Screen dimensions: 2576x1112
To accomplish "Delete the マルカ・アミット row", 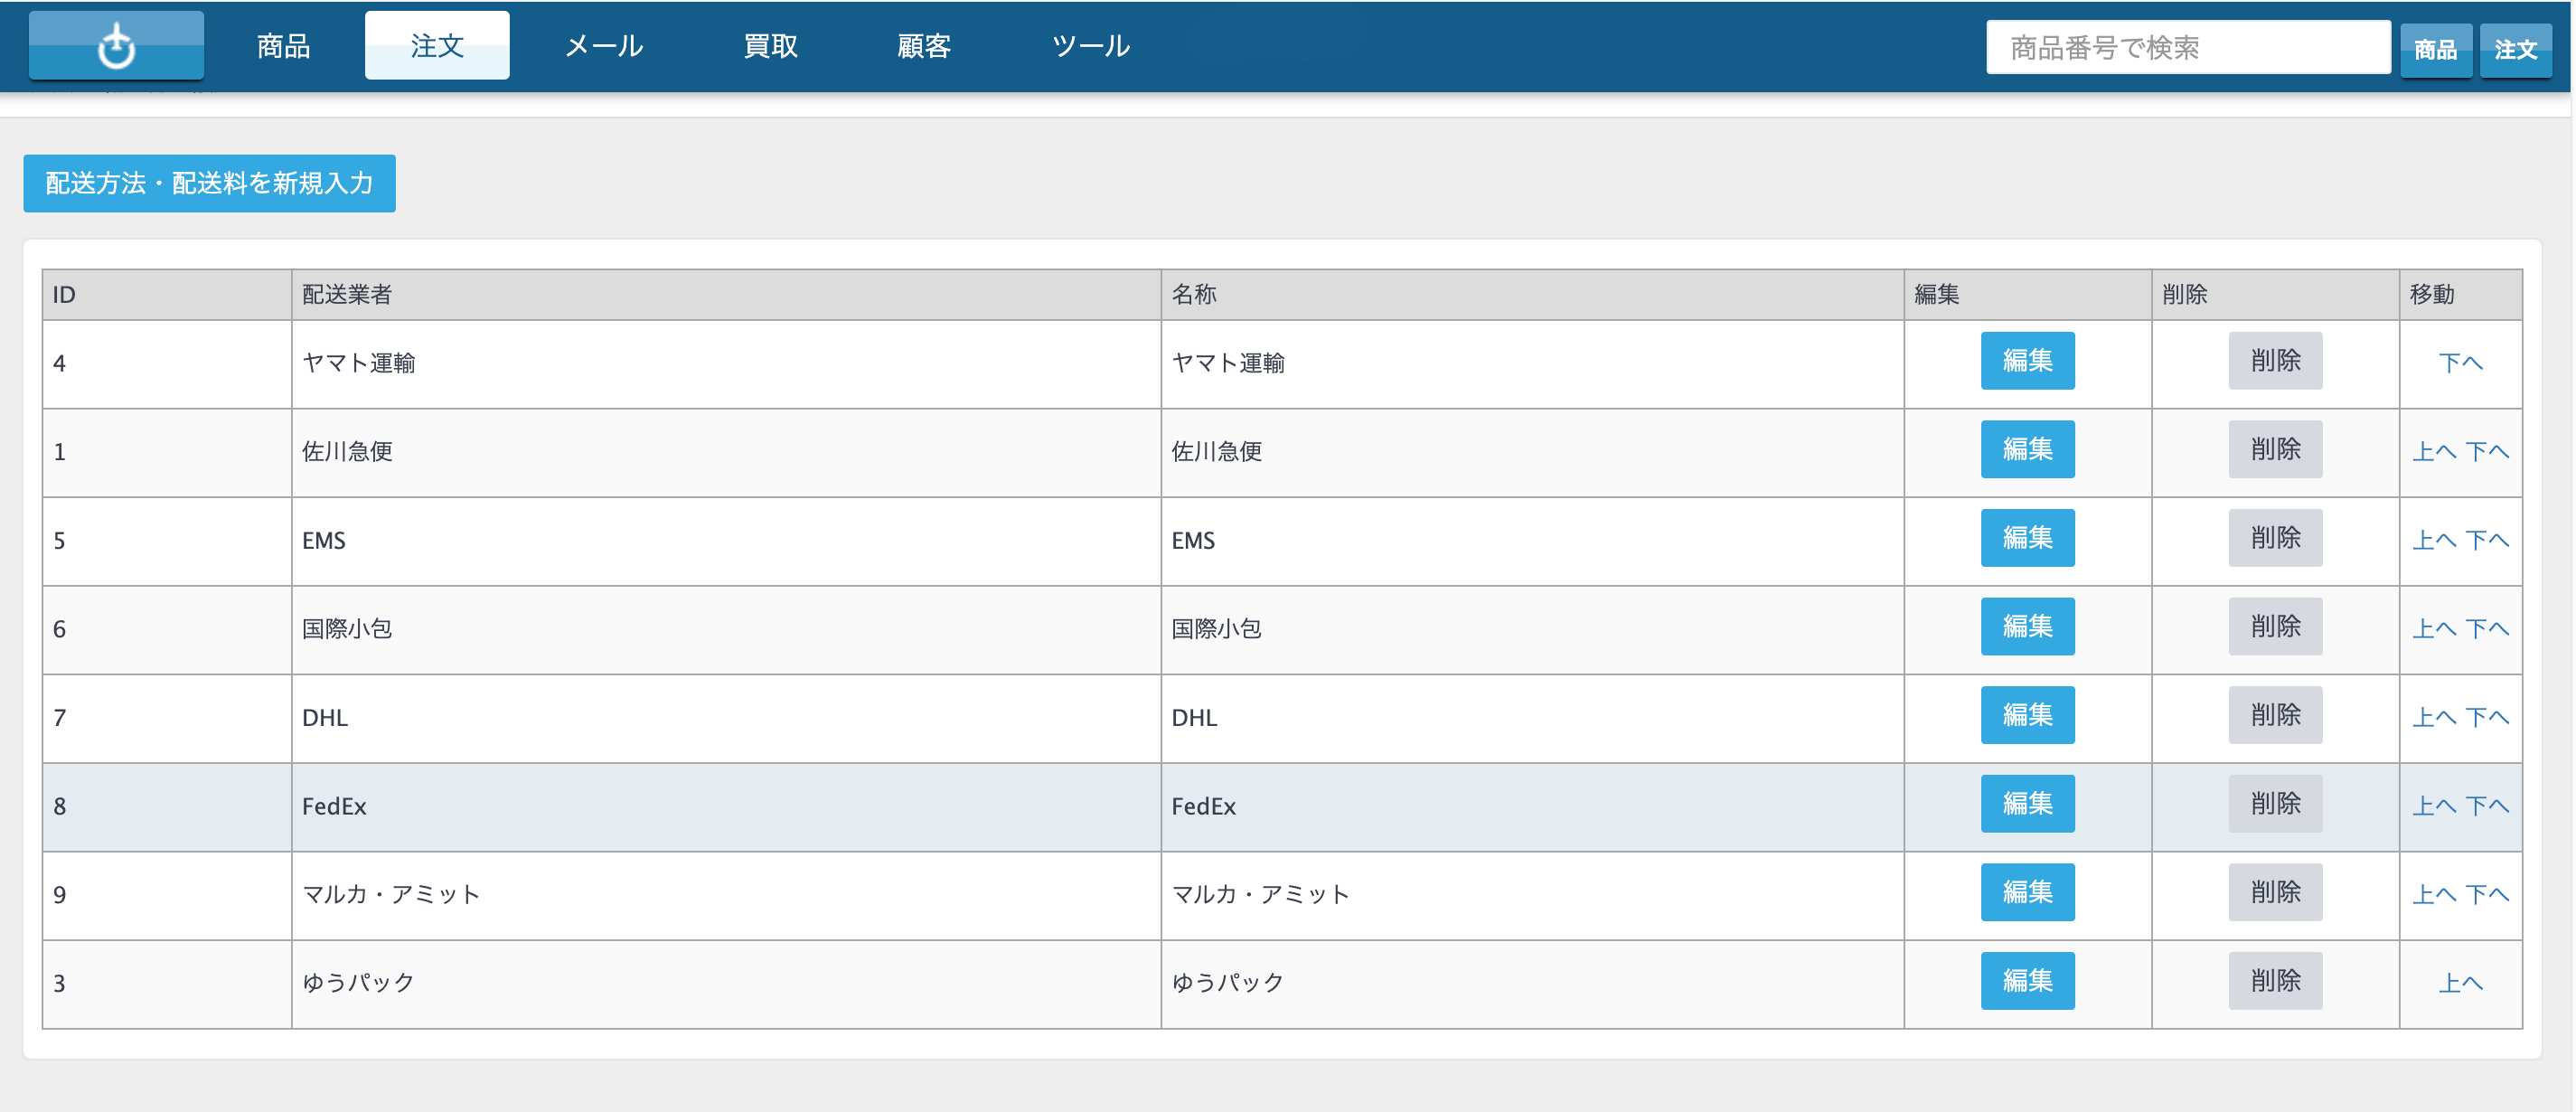I will (2275, 893).
